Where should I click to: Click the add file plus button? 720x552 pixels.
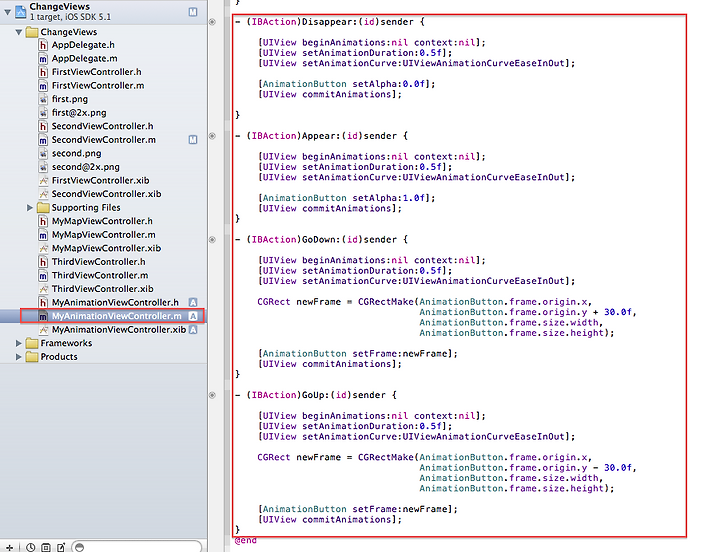tap(10, 547)
